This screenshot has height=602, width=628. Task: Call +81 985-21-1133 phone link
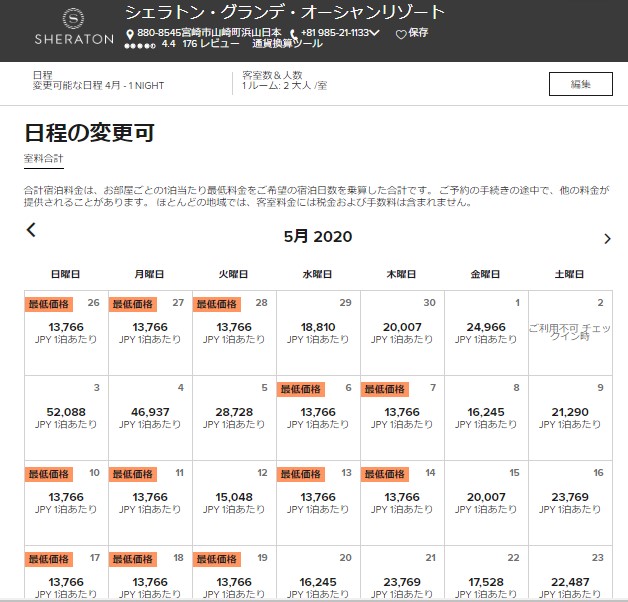[x=335, y=33]
